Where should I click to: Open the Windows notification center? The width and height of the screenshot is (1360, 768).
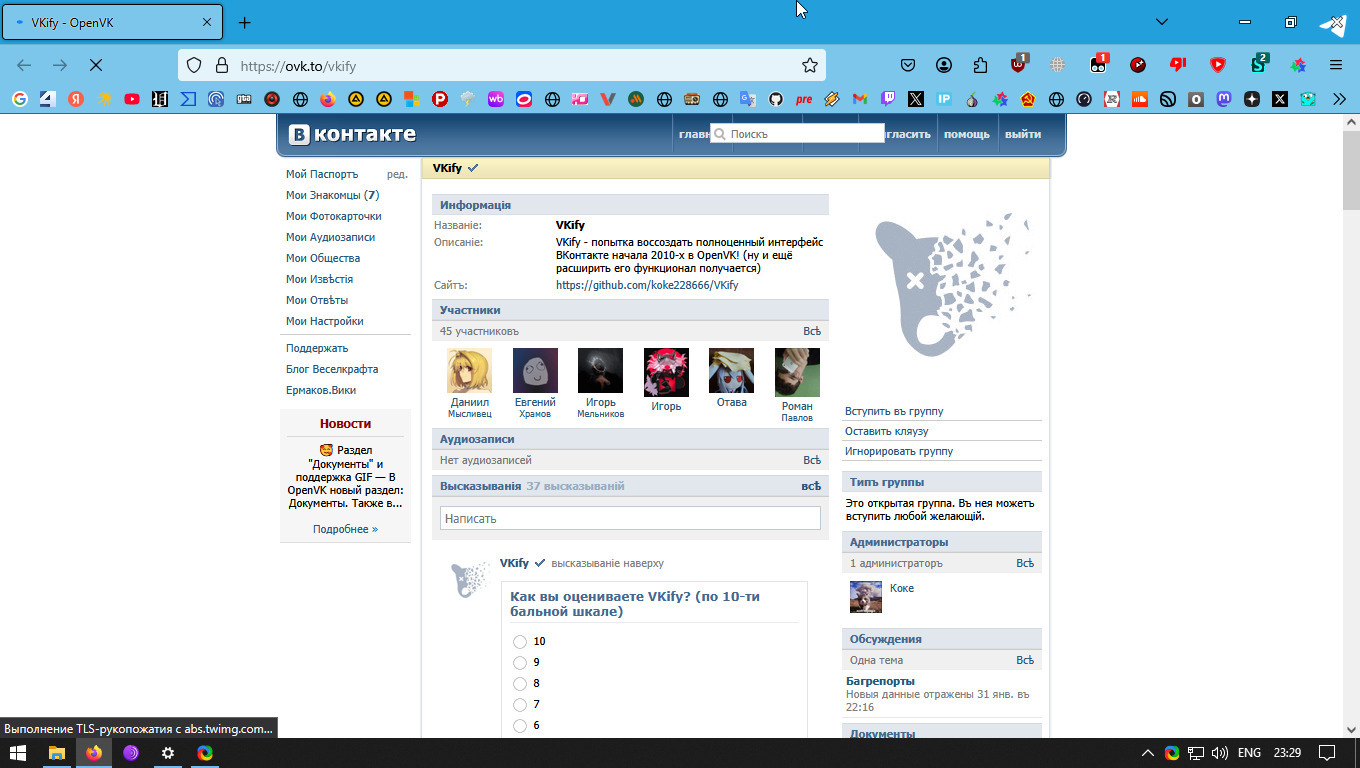click(x=1327, y=753)
